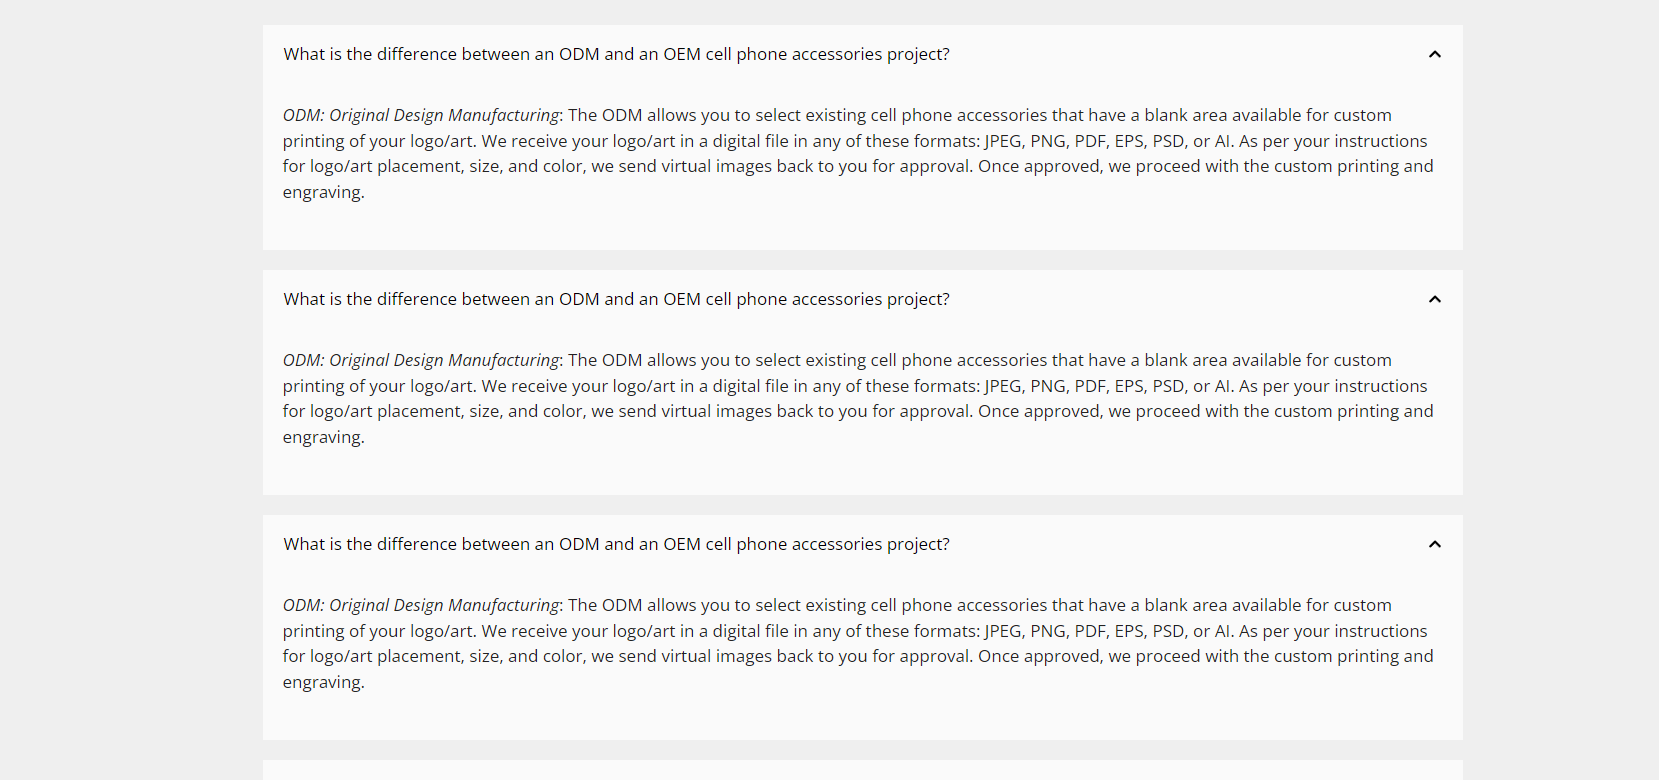This screenshot has width=1659, height=780.
Task: Collapse the first FAQ using its chevron
Action: click(1434, 54)
